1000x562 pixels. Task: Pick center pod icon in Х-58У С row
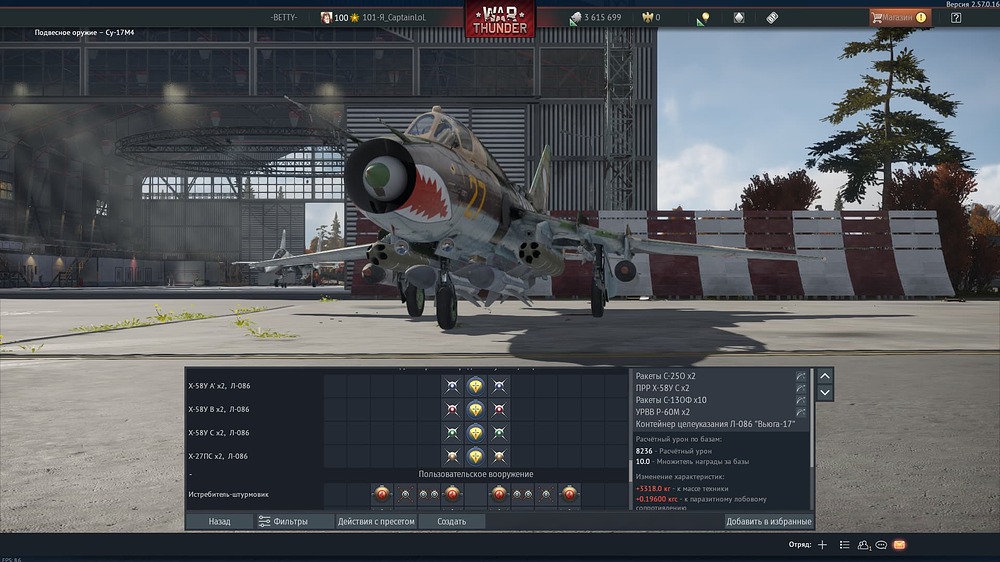pyautogui.click(x=476, y=433)
